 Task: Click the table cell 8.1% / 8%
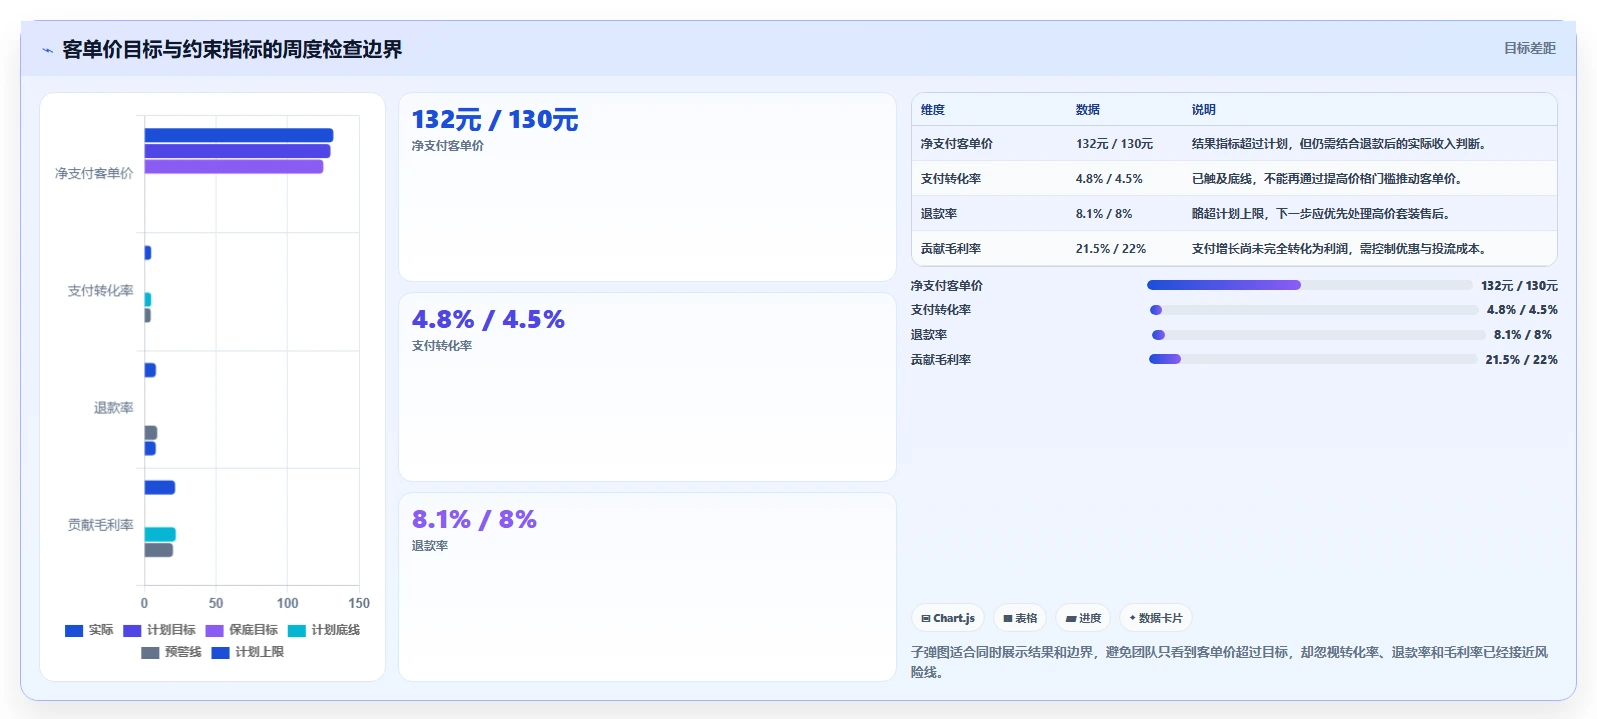coord(1104,214)
